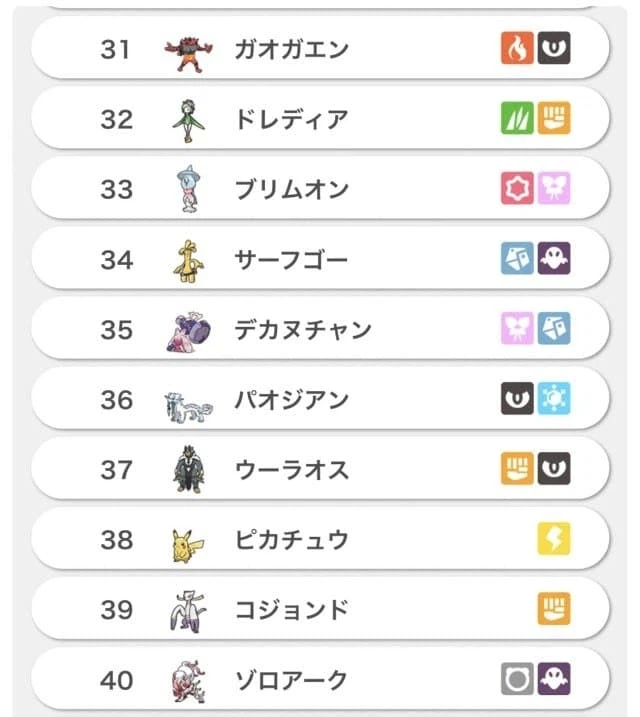Click the Normal type icon beside ゾロアーク
The width and height of the screenshot is (640, 717).
(x=517, y=680)
